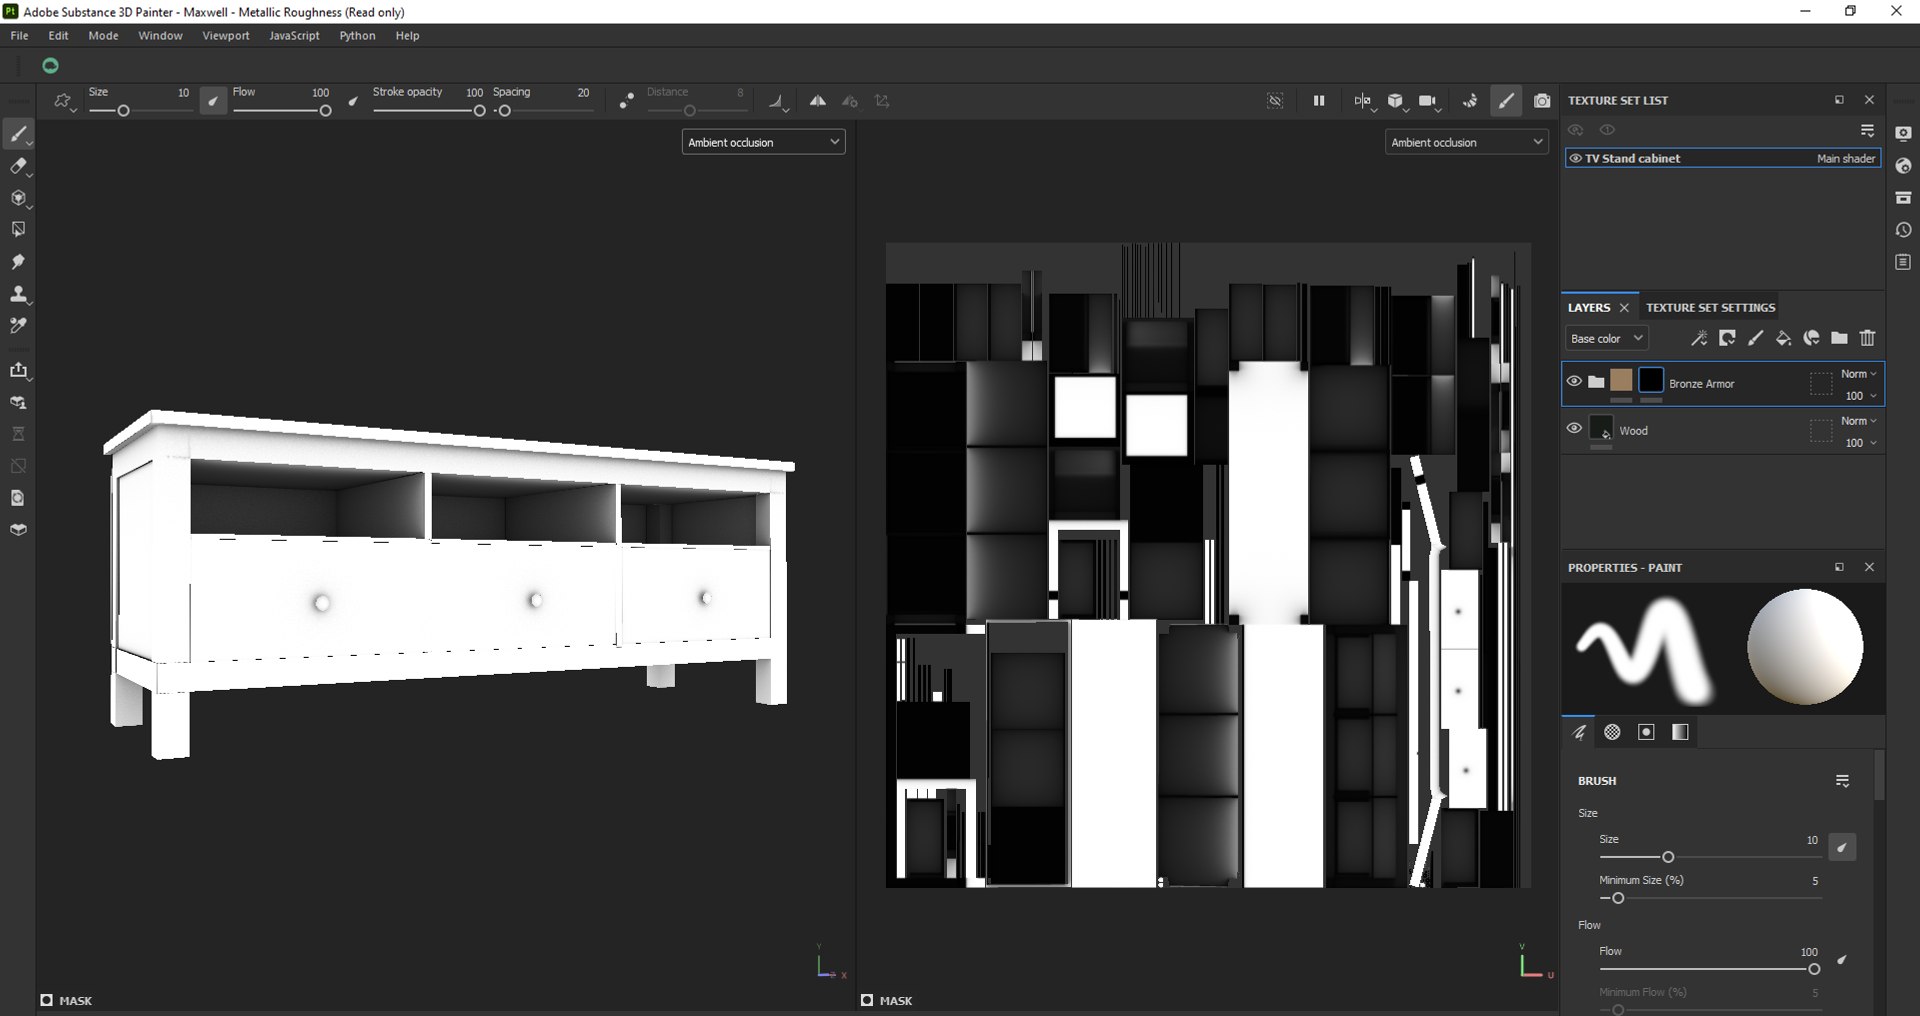Open the camera selection dropdown
The height and width of the screenshot is (1016, 1920).
click(x=1429, y=101)
